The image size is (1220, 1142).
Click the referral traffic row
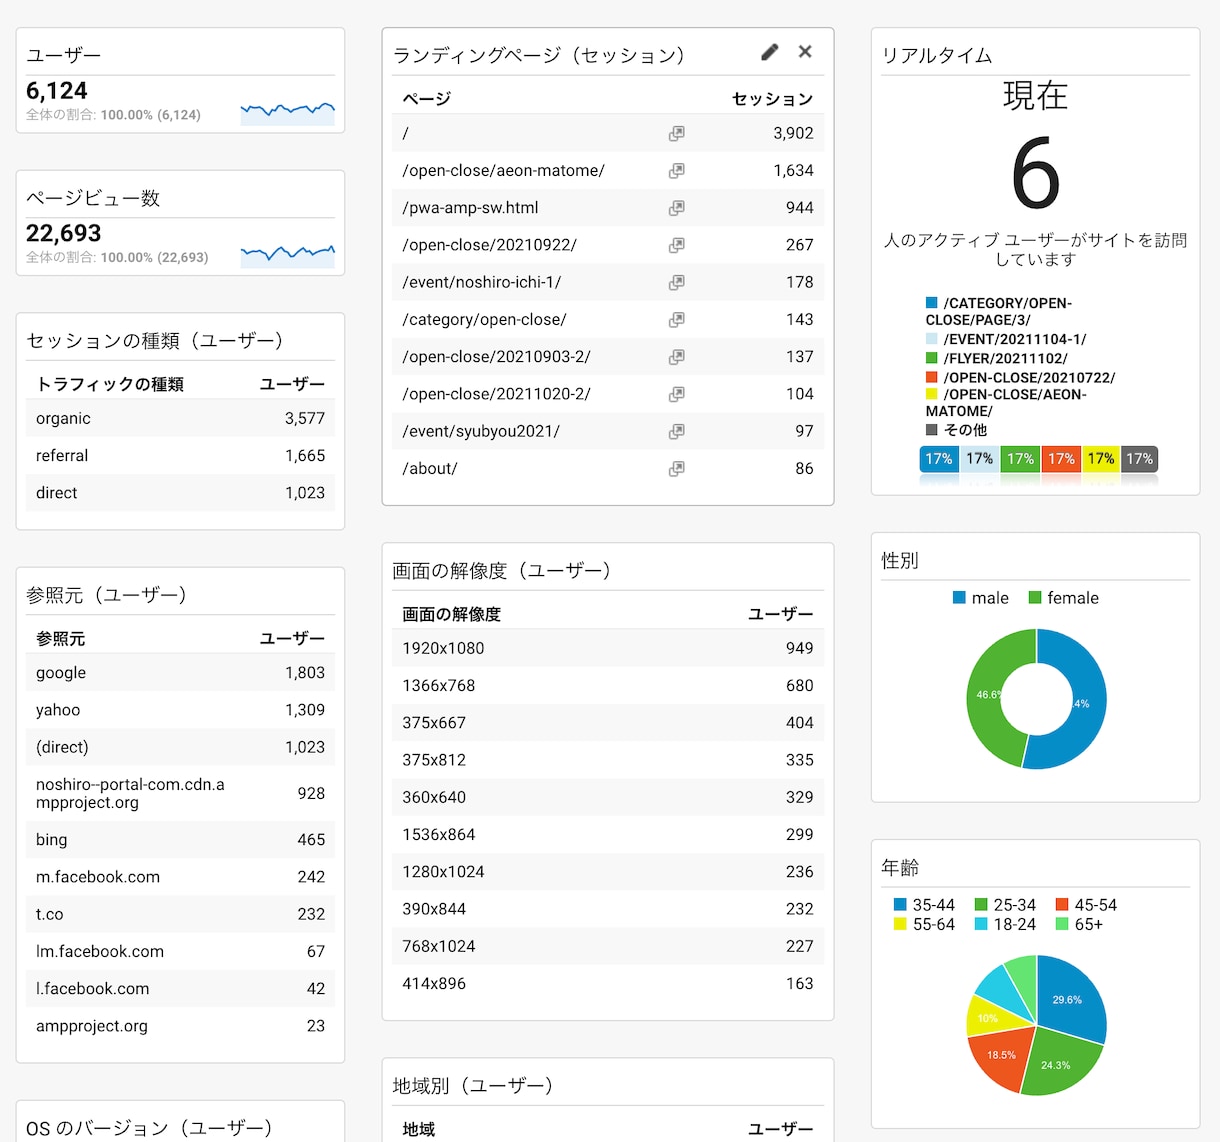coord(180,455)
